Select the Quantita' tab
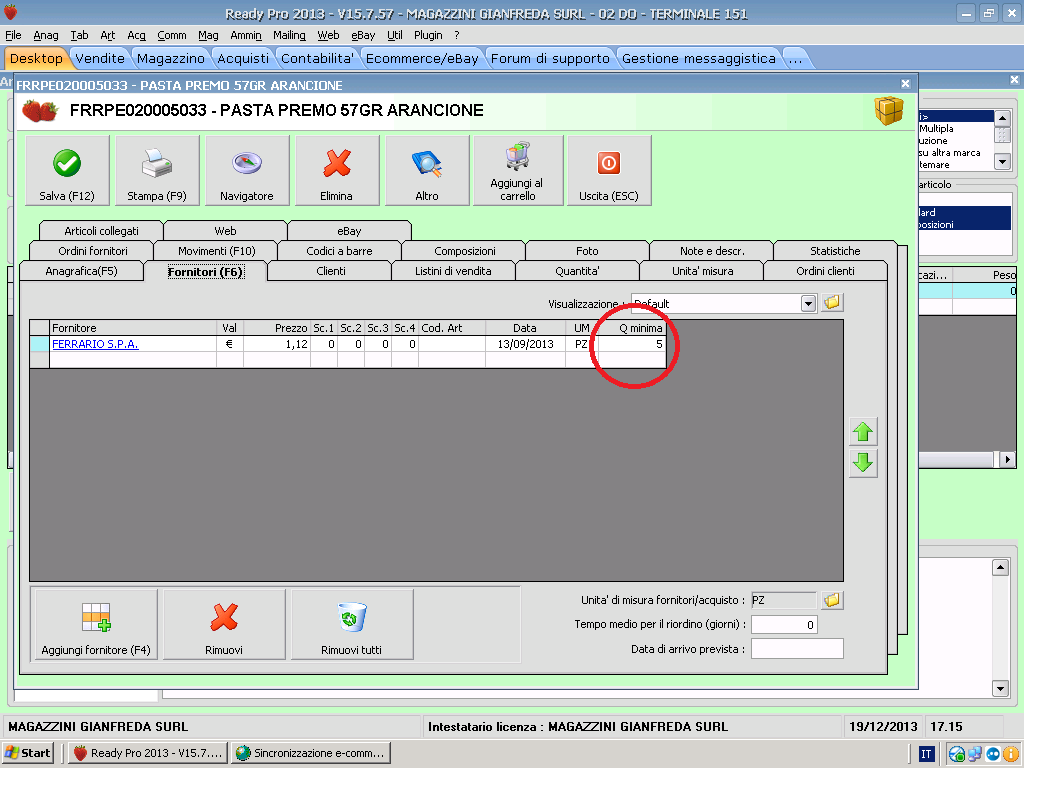 (x=577, y=271)
